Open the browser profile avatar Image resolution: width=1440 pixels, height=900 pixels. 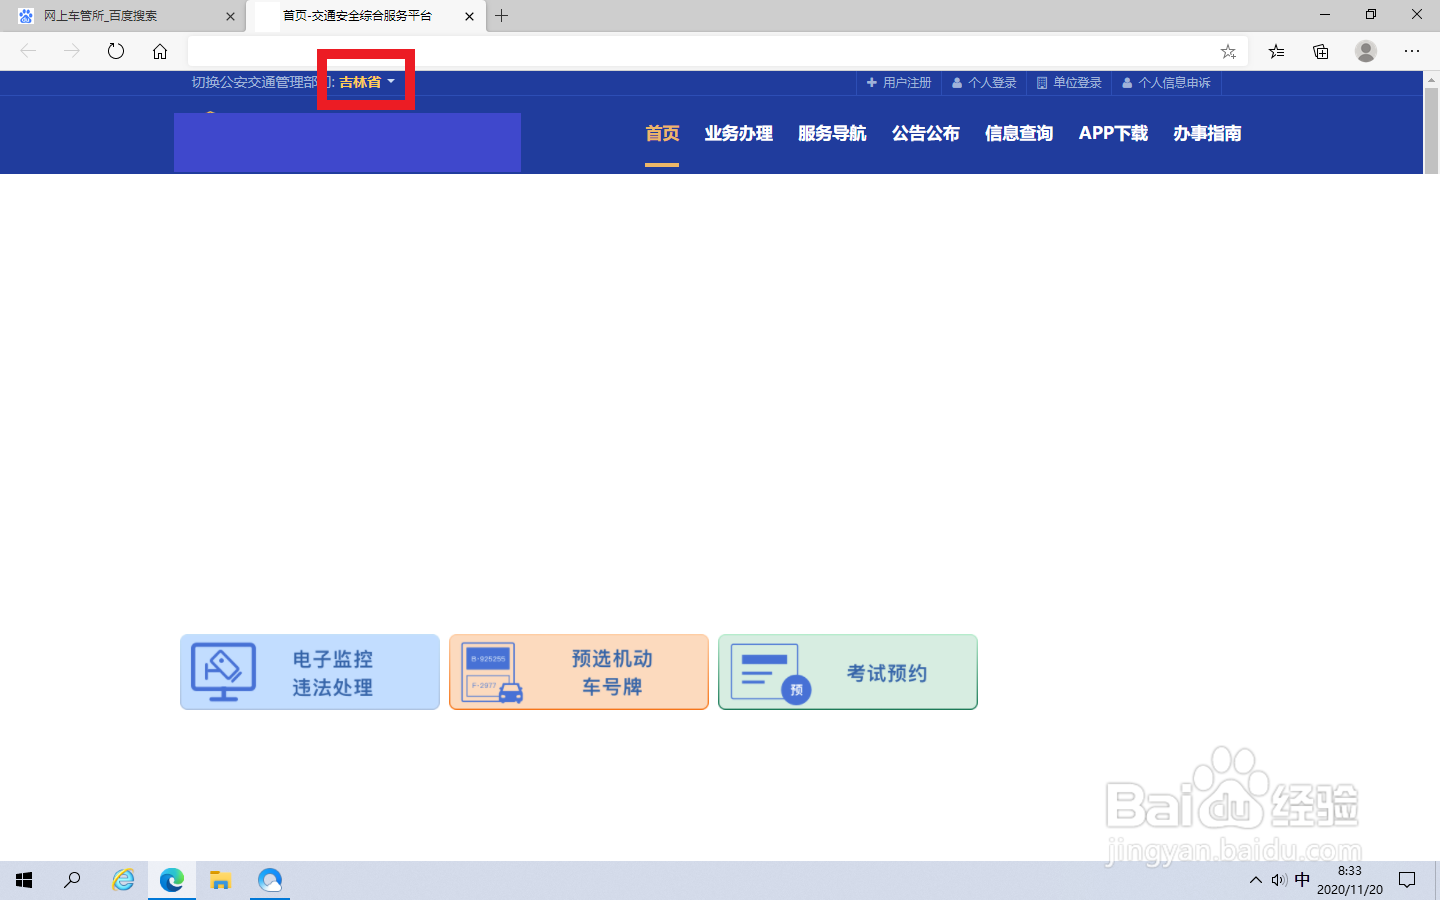point(1366,51)
